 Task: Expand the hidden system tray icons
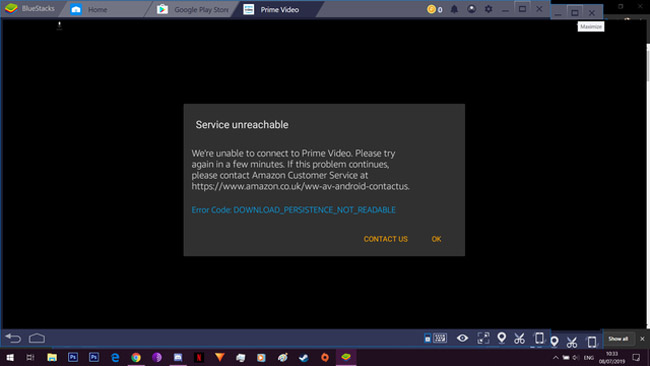(x=555, y=357)
